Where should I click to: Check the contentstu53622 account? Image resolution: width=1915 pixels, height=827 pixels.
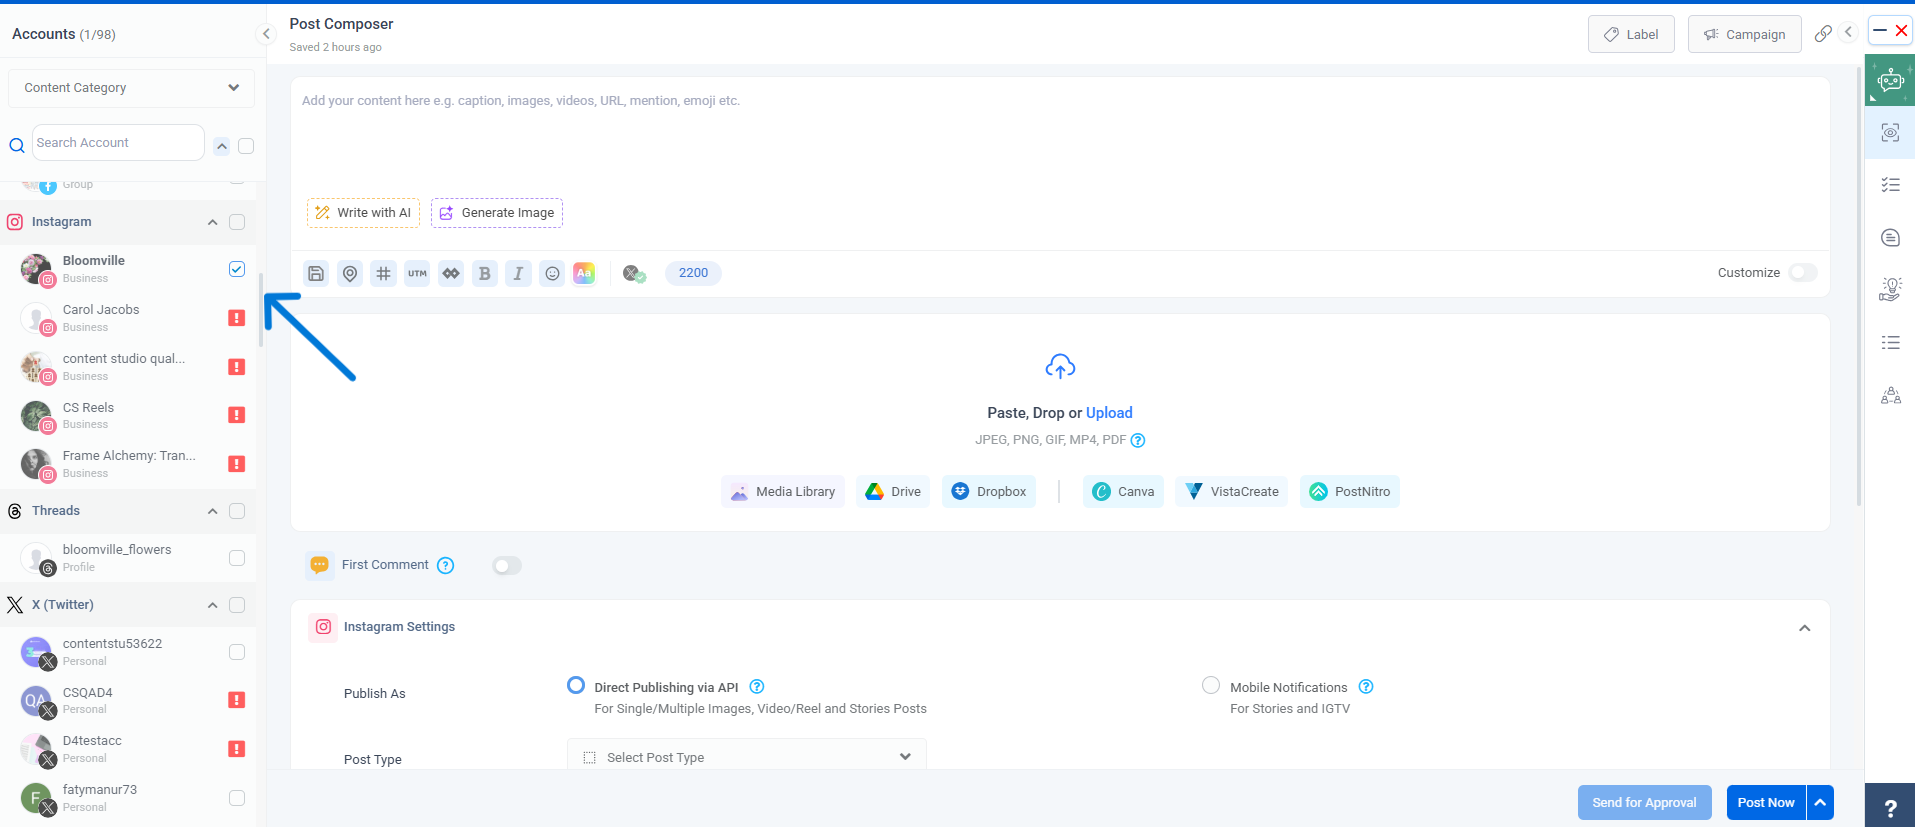pyautogui.click(x=237, y=652)
